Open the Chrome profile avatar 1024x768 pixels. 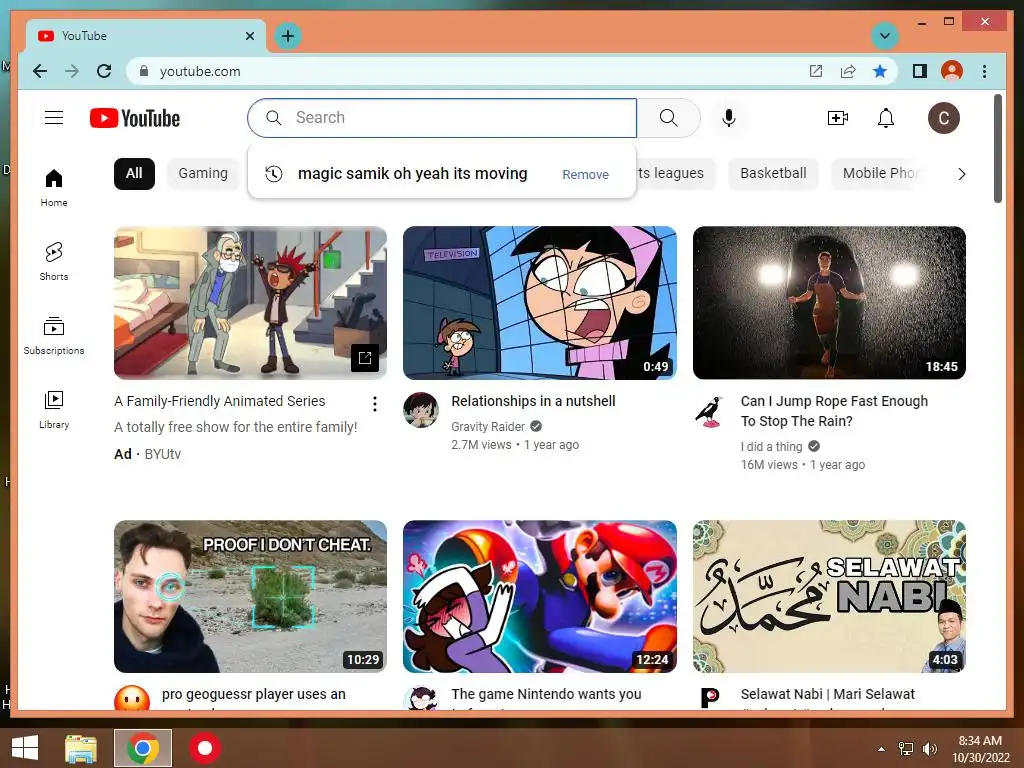click(952, 71)
